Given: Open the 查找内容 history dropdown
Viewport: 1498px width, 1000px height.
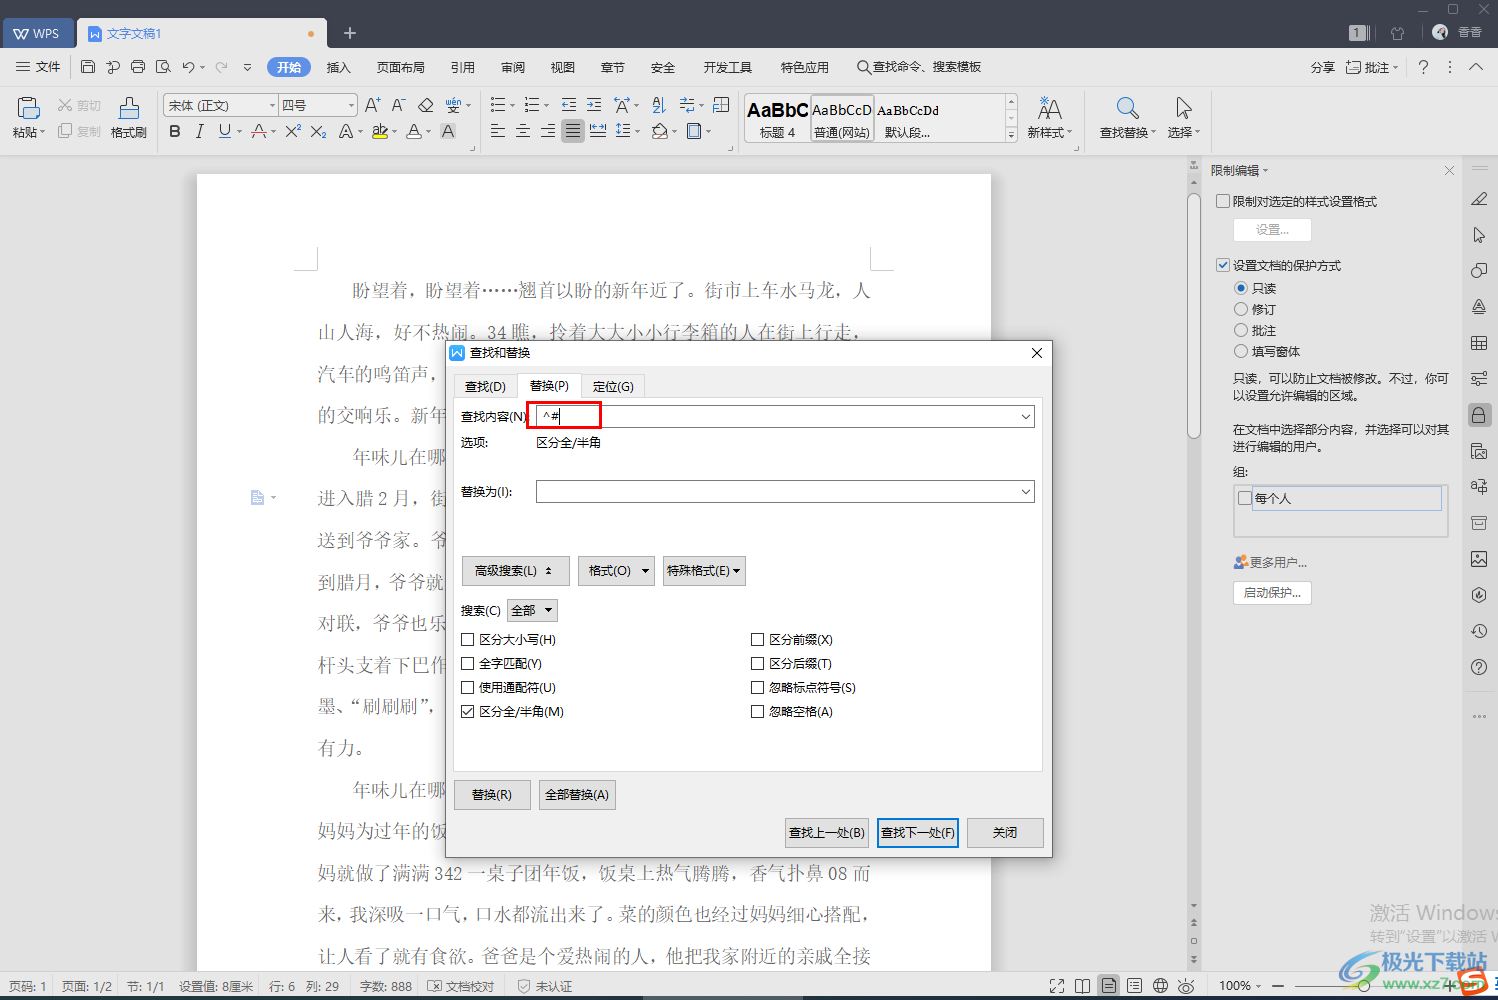Looking at the screenshot, I should coord(1026,417).
